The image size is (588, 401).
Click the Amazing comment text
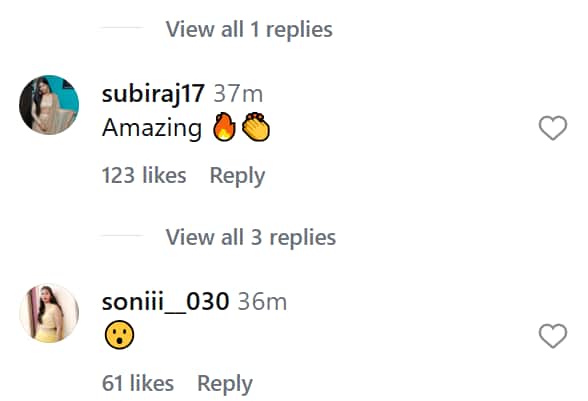(152, 128)
